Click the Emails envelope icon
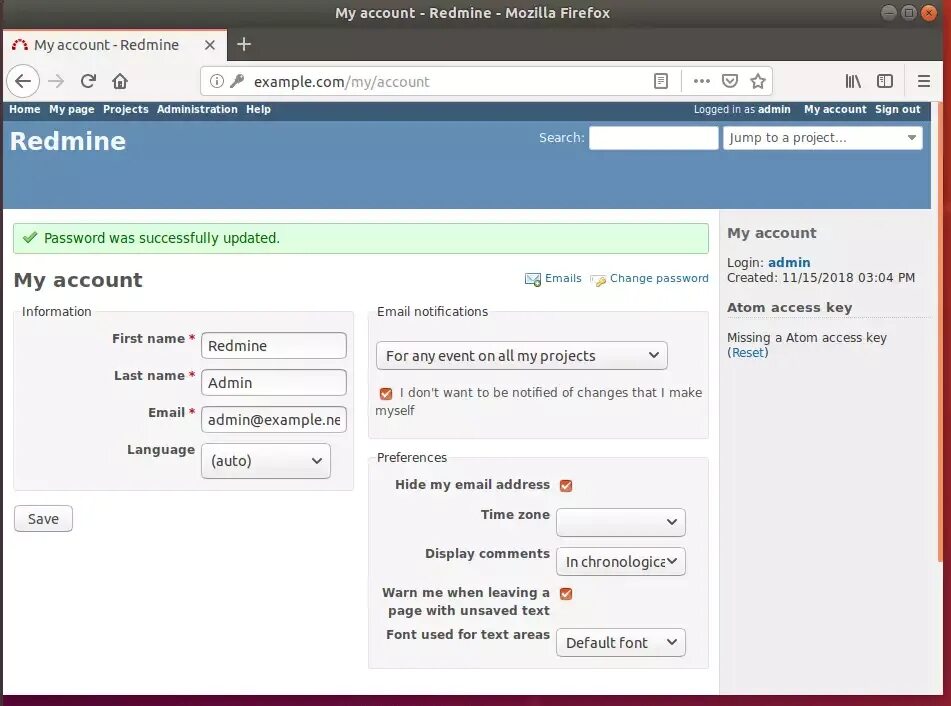Viewport: 951px width, 706px height. point(533,279)
